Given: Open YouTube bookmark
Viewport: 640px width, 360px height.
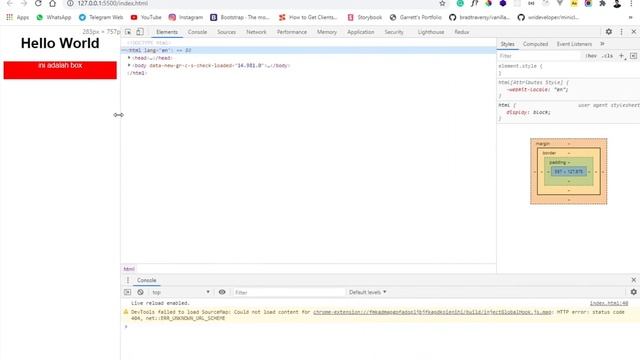Looking at the screenshot, I should pyautogui.click(x=146, y=17).
